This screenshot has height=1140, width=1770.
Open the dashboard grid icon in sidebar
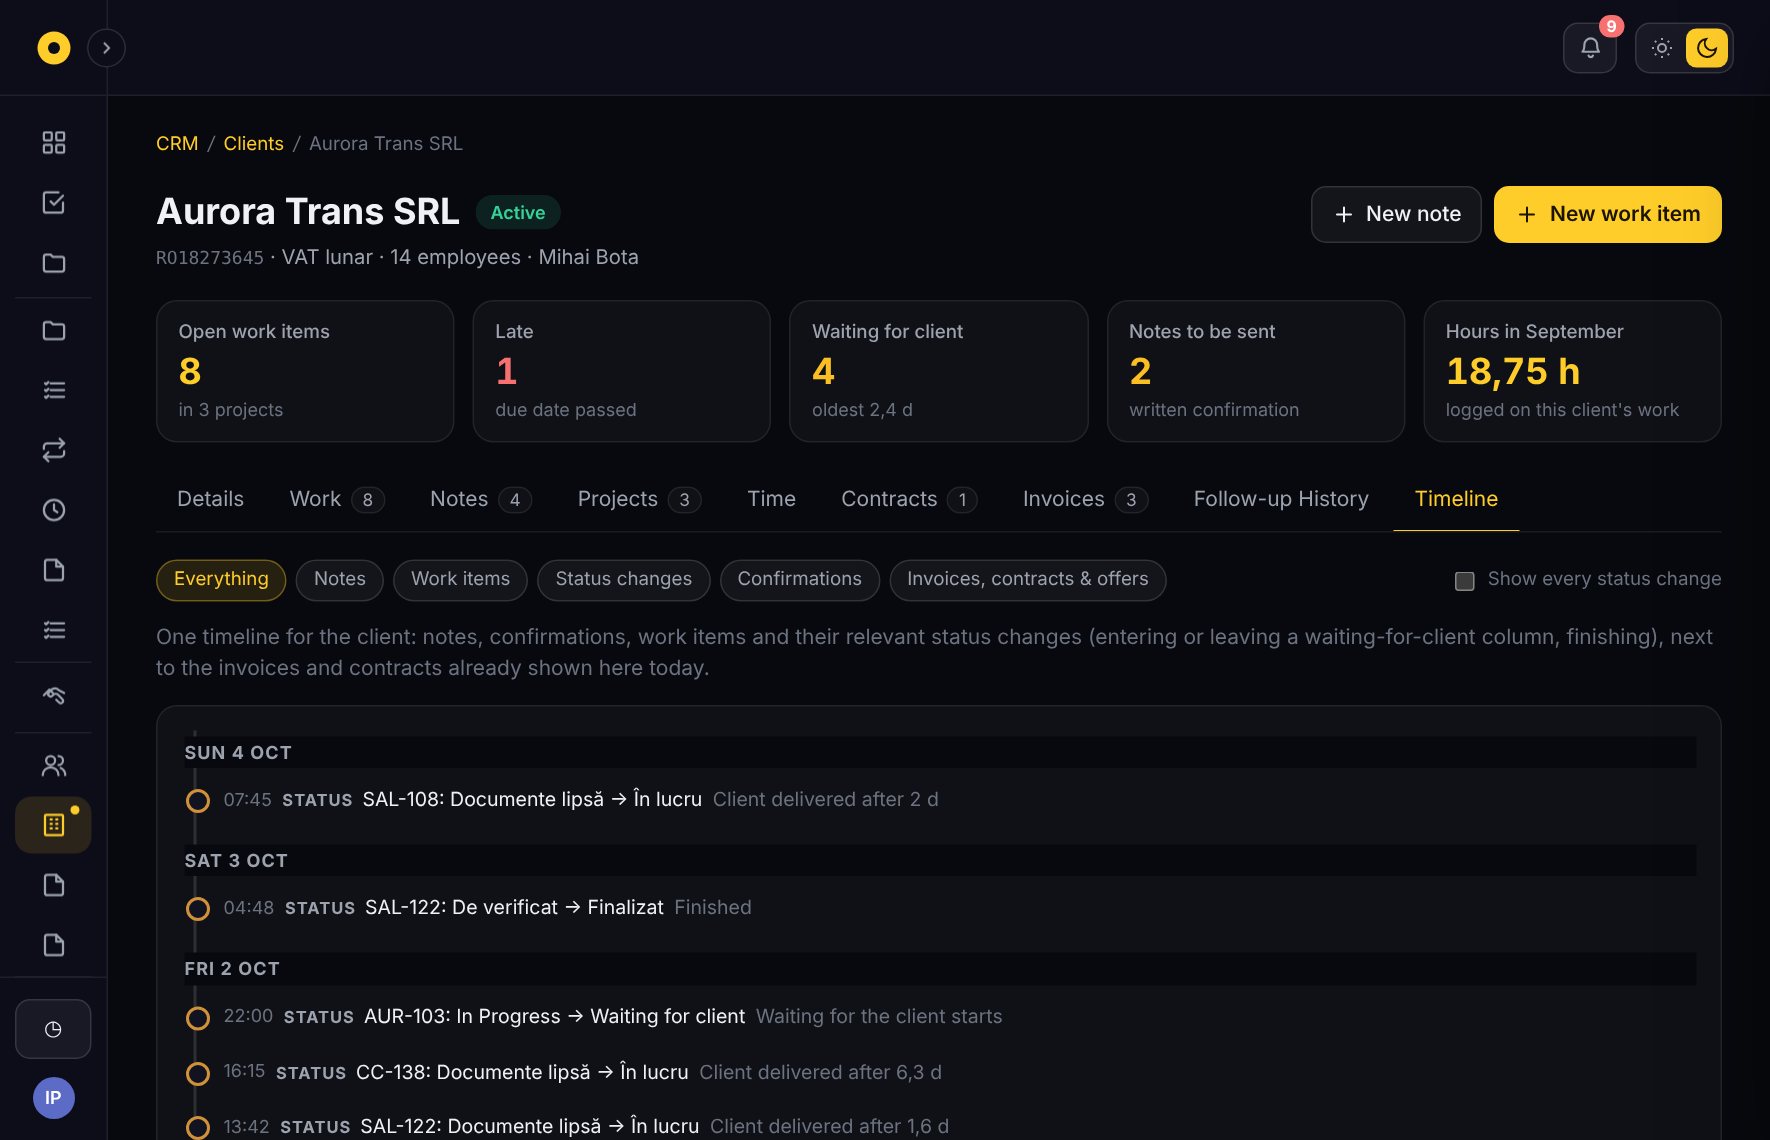click(x=54, y=143)
